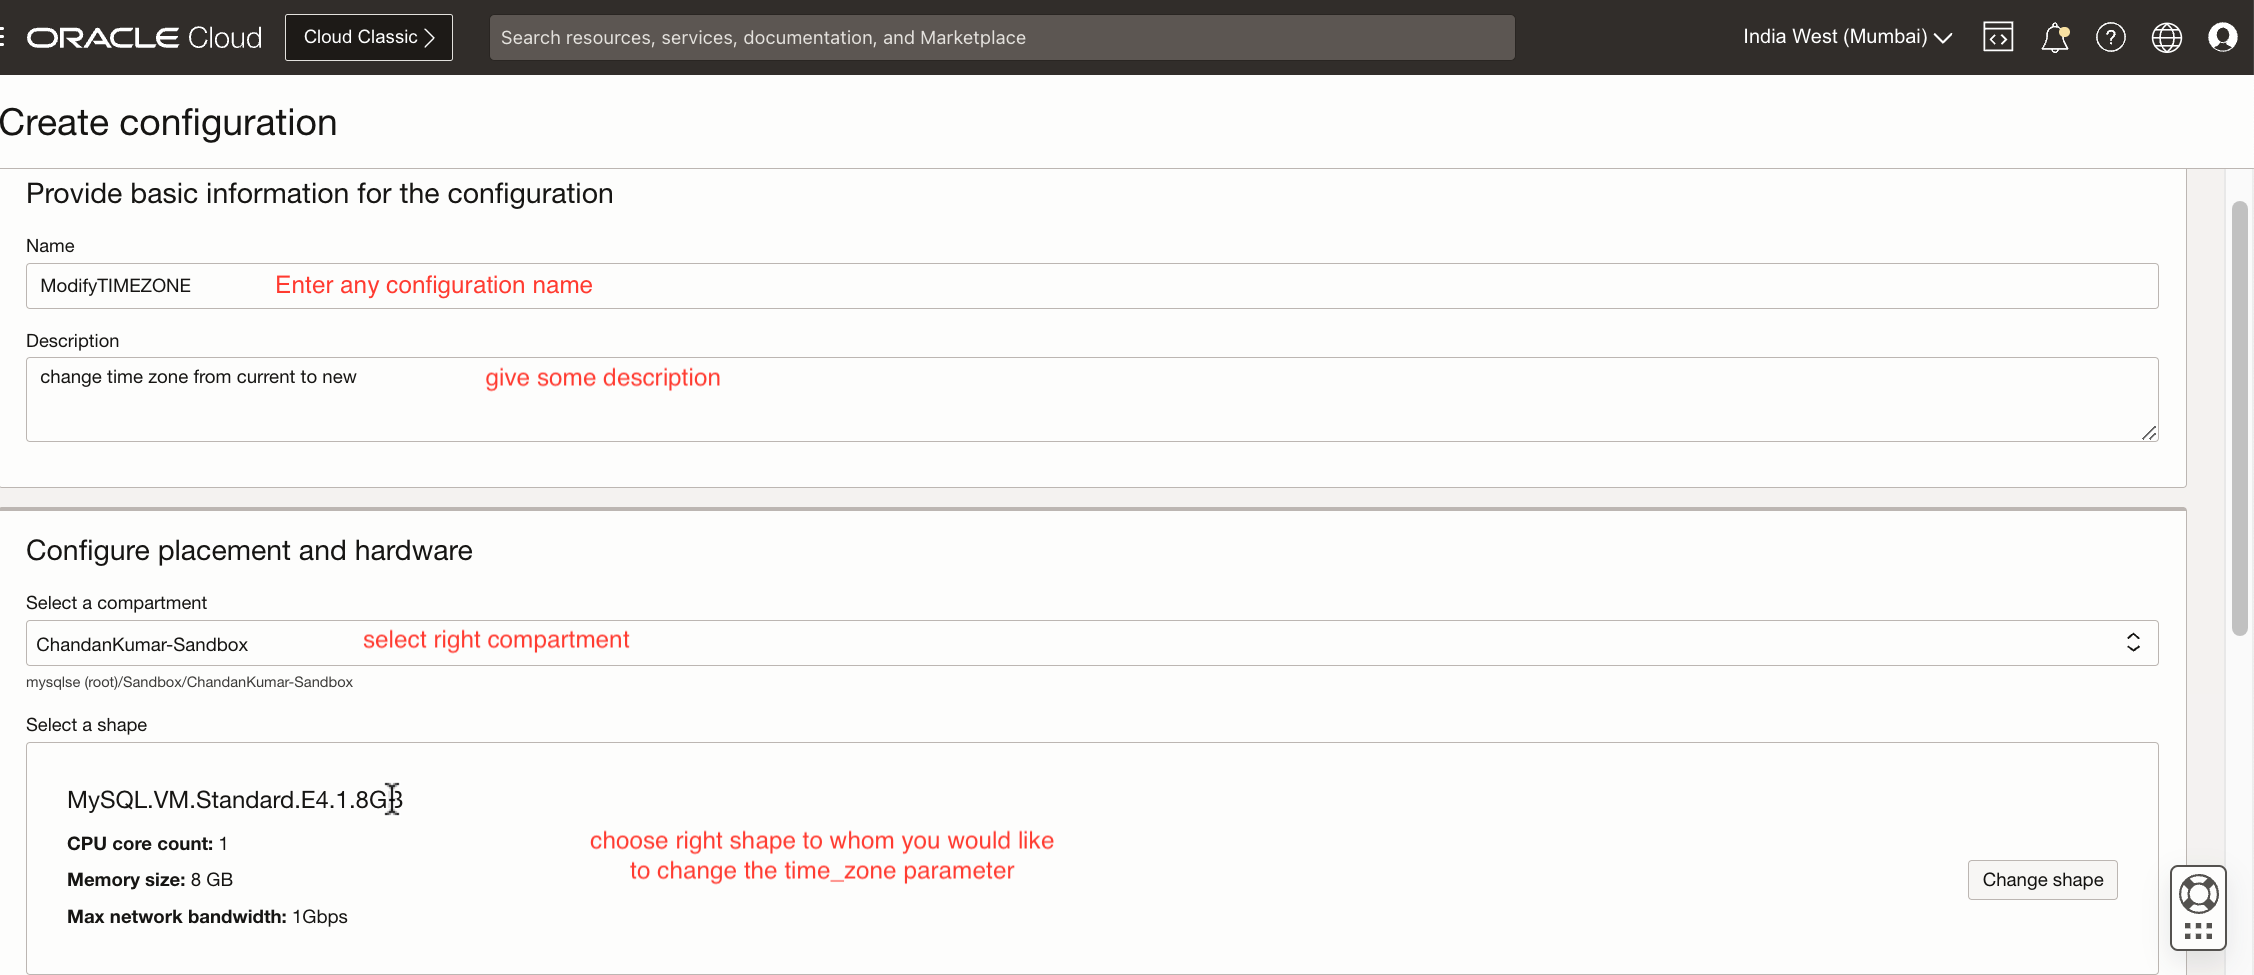Click the Select a shape label
This screenshot has height=975, width=2254.
pyautogui.click(x=86, y=725)
